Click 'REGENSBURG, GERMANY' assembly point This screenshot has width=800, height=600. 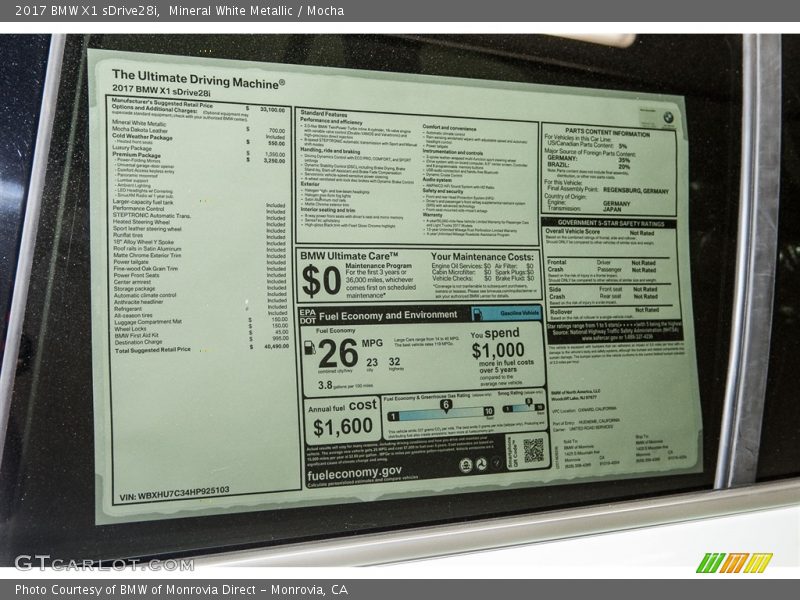tap(636, 190)
